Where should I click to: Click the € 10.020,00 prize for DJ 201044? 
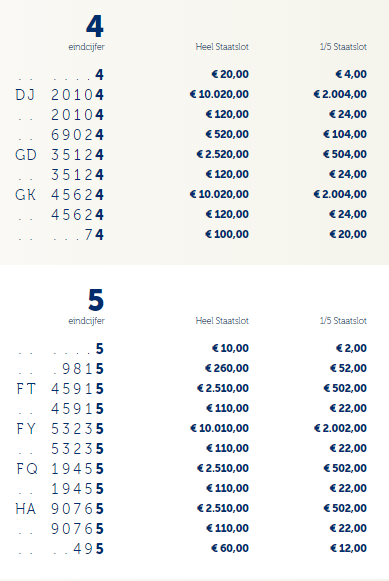coord(219,94)
